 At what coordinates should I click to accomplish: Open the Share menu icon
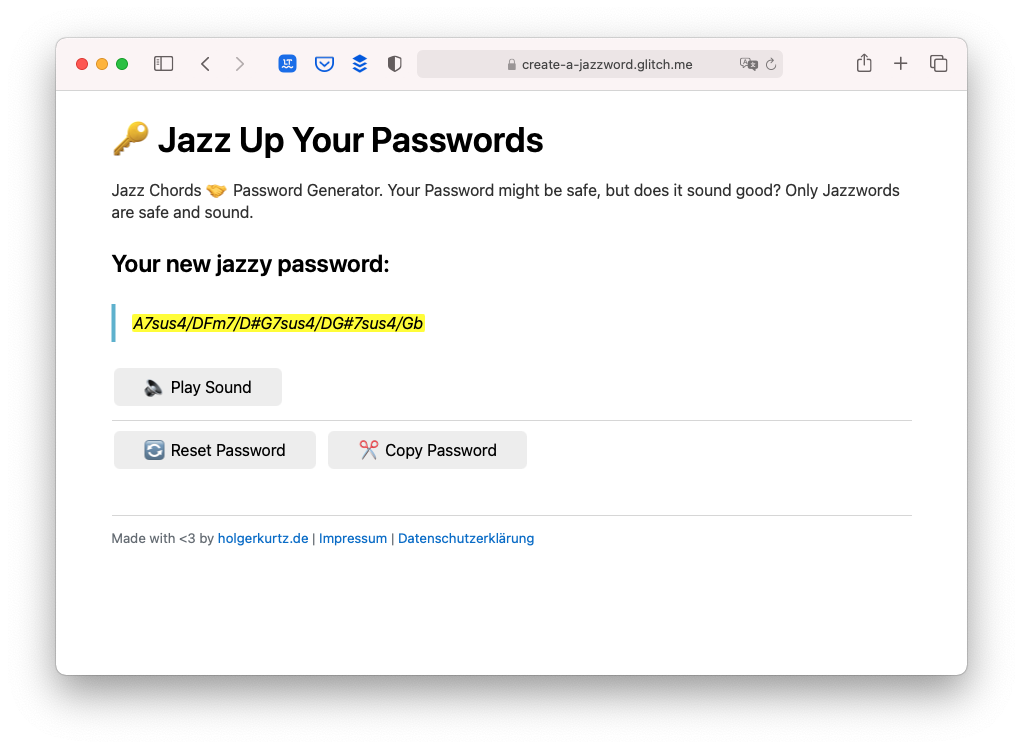click(x=863, y=62)
